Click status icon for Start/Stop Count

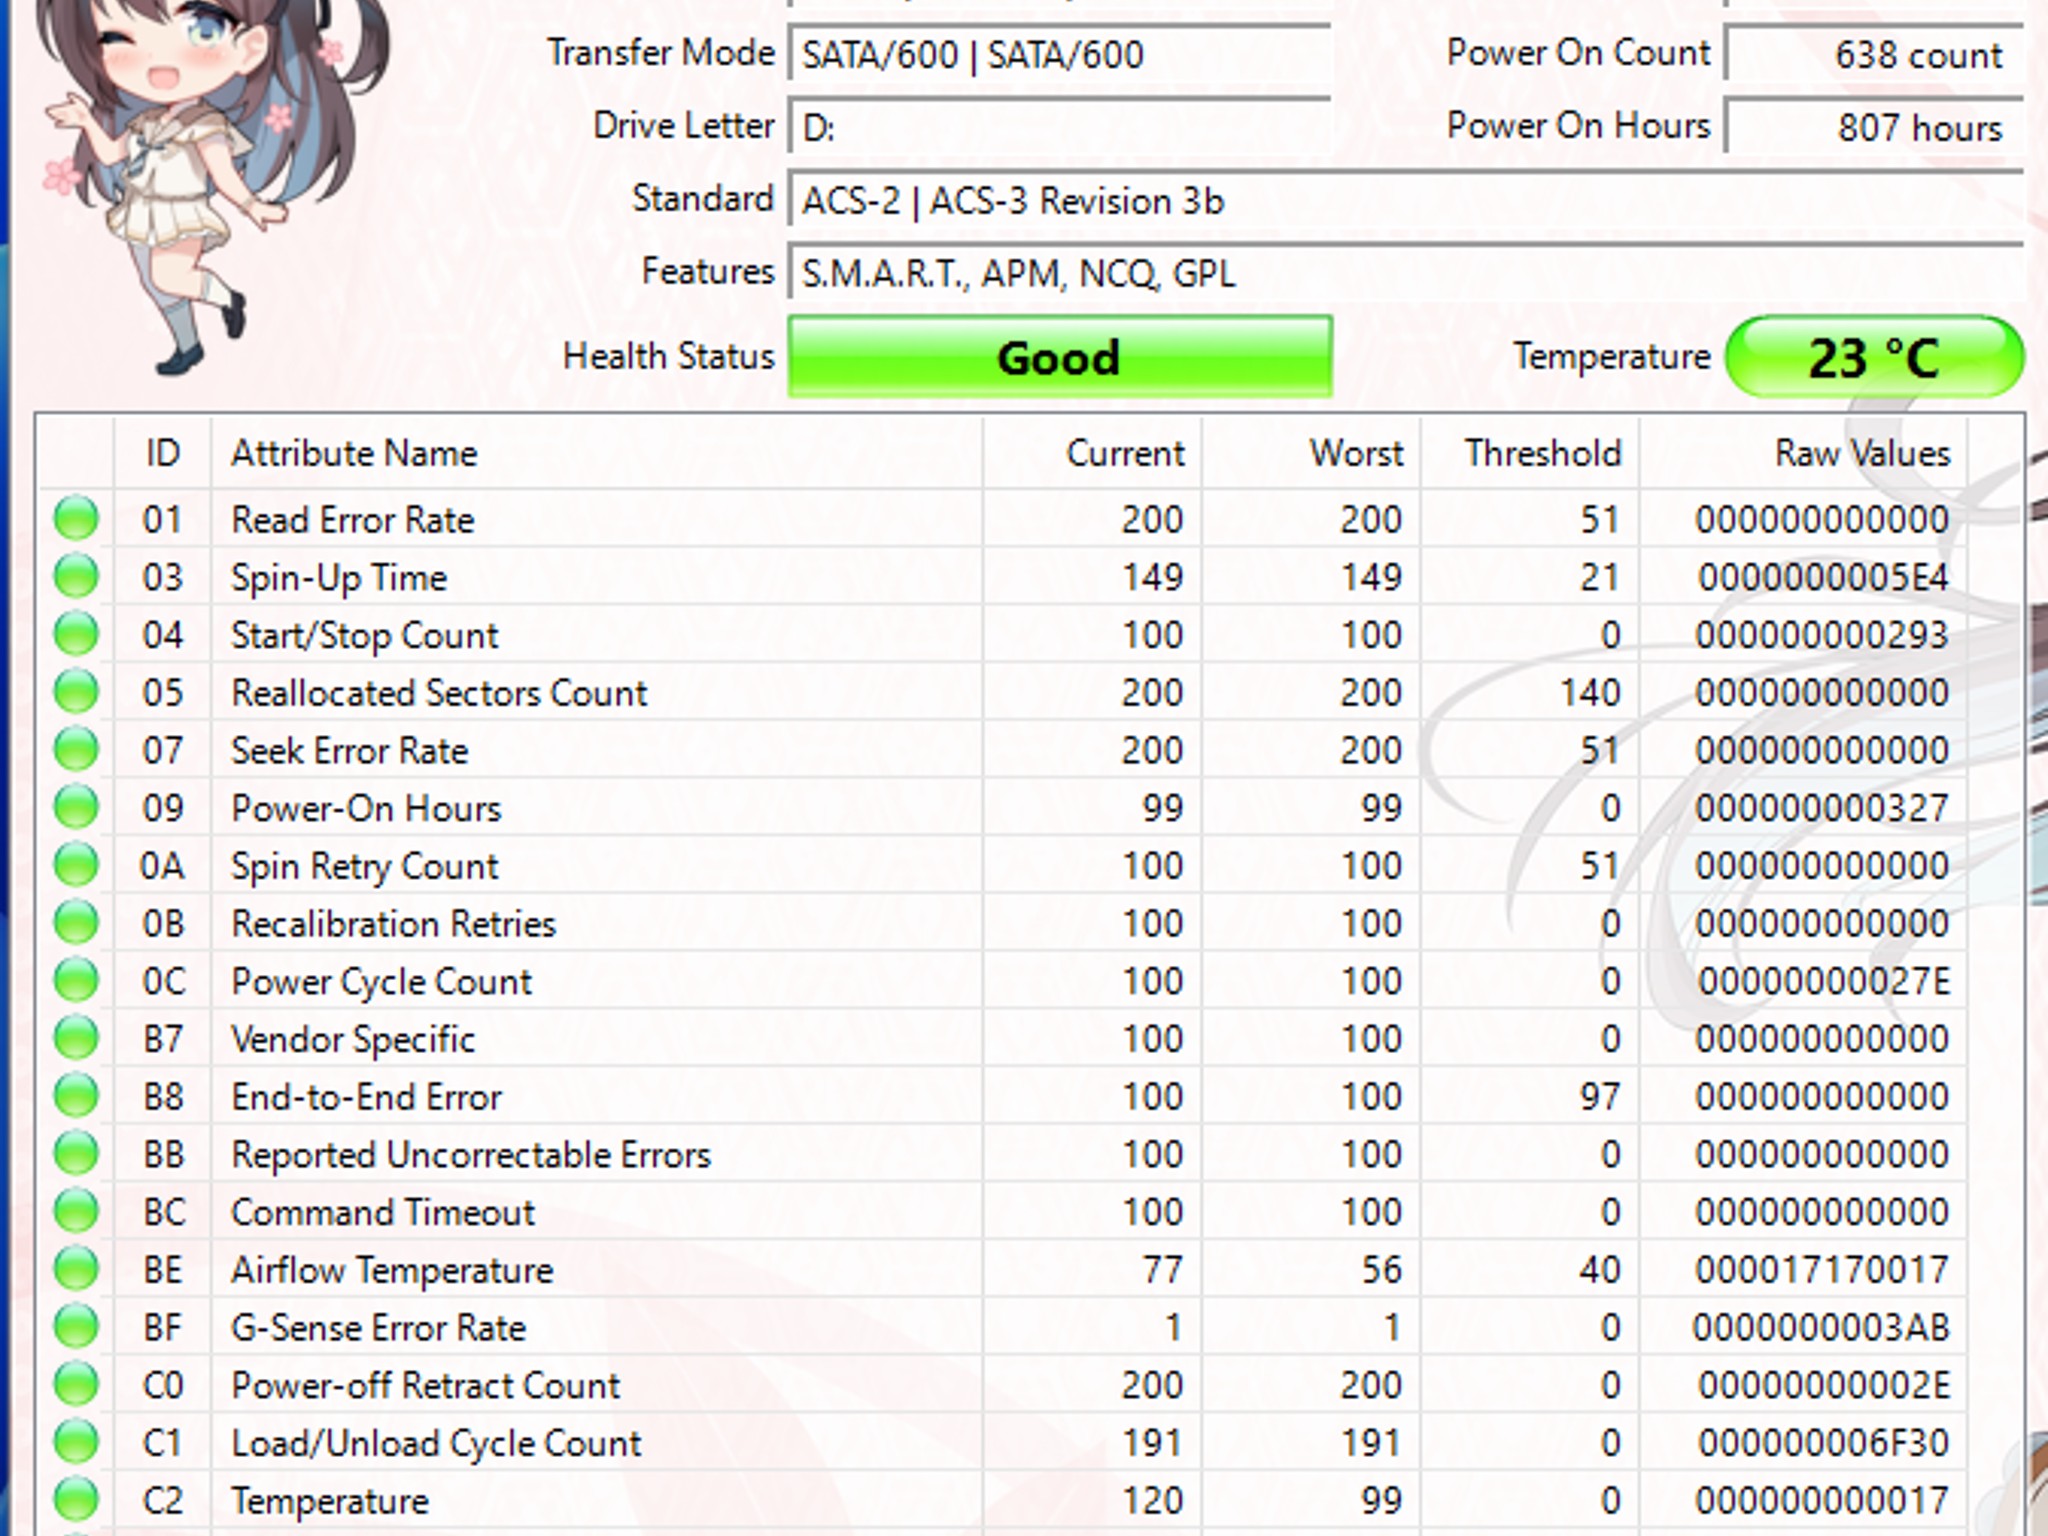pos(76,634)
